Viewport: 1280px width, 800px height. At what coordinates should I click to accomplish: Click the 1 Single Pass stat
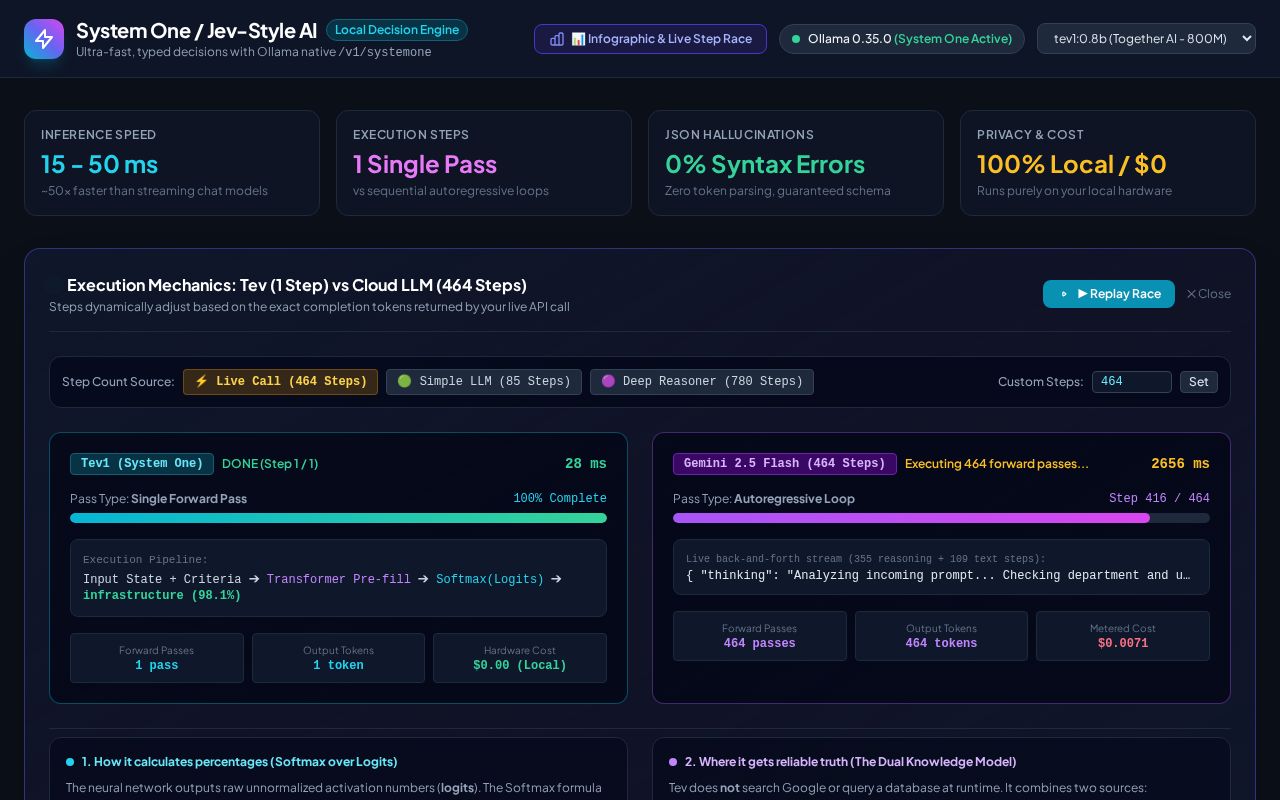(x=425, y=164)
